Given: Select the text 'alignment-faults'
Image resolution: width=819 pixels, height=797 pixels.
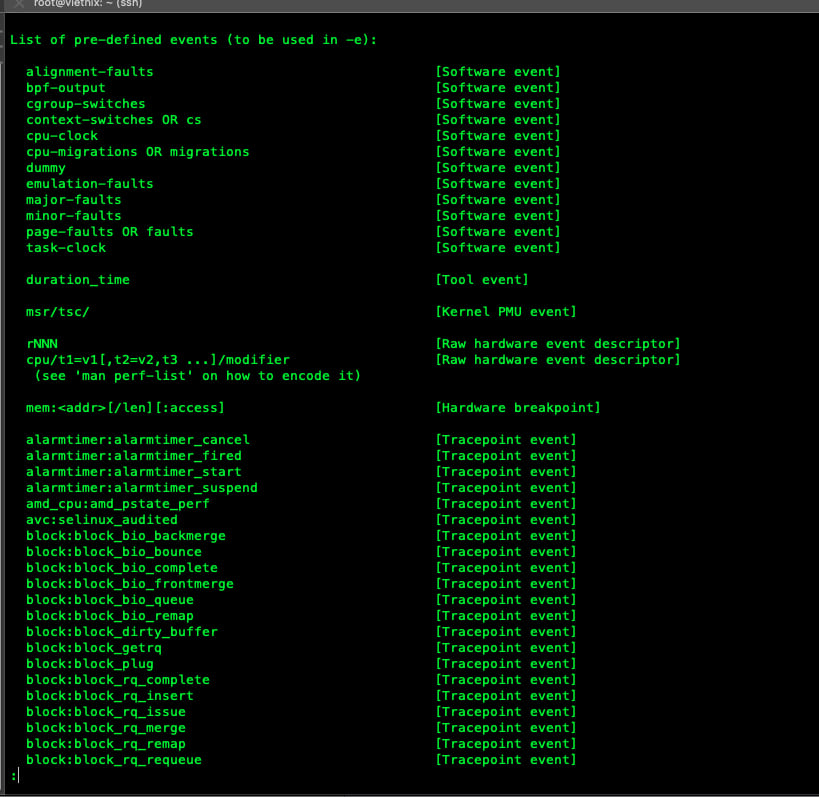Looking at the screenshot, I should click(89, 72).
